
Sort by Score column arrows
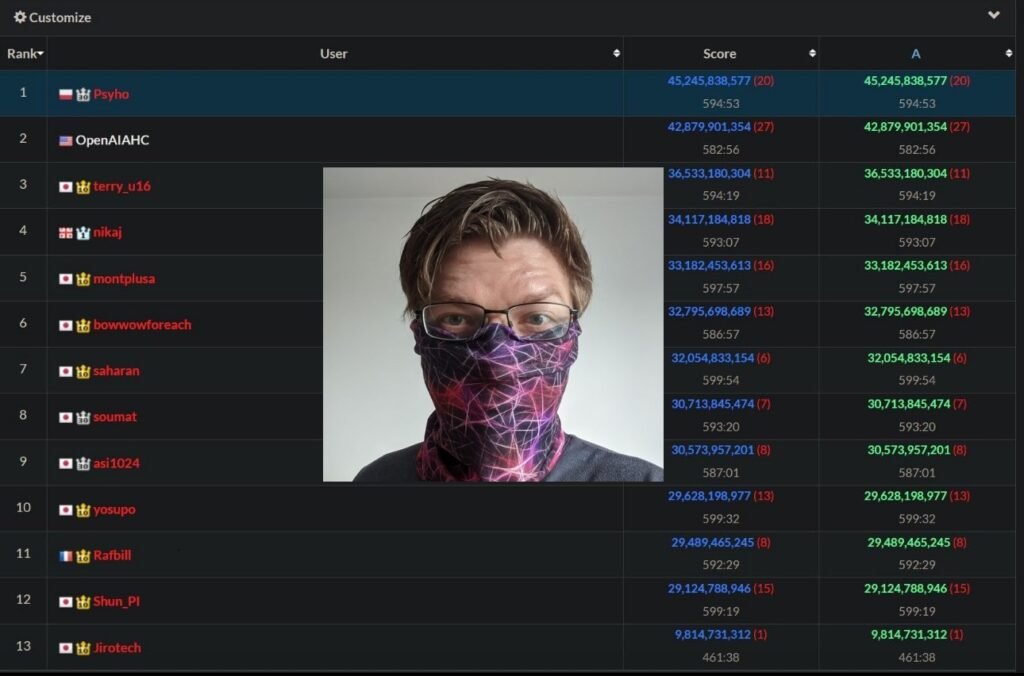coord(812,54)
